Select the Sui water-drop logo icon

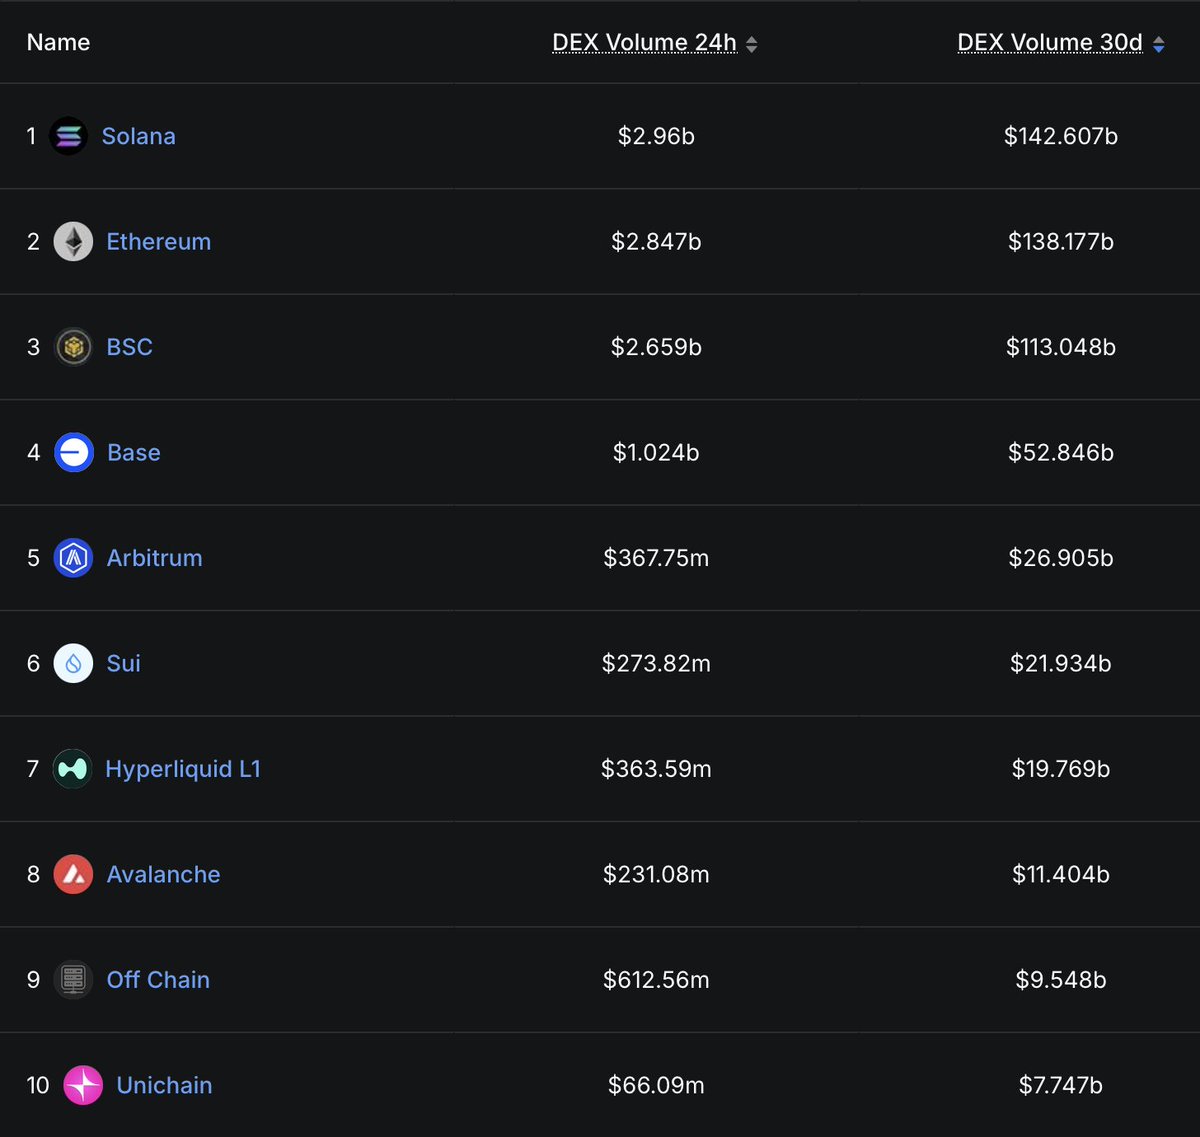pos(72,663)
